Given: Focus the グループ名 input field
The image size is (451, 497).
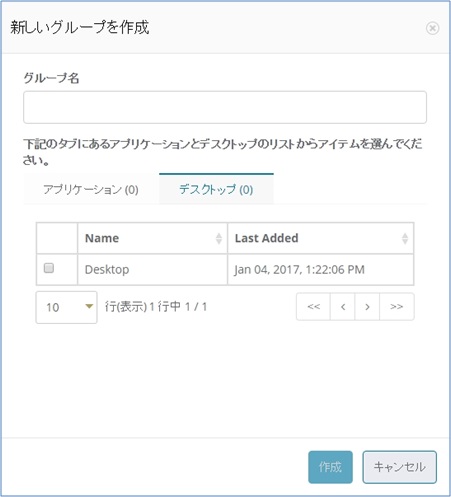Looking at the screenshot, I should (225, 107).
